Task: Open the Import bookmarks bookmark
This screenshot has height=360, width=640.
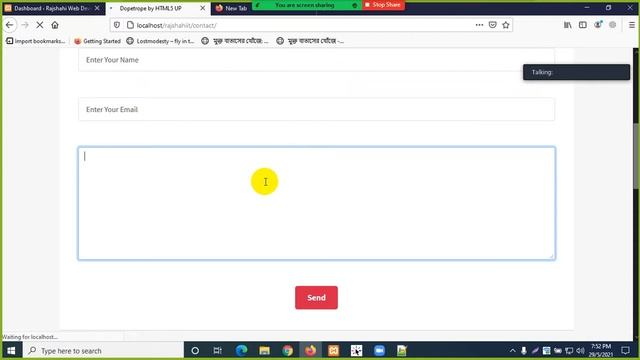Action: (x=36, y=41)
